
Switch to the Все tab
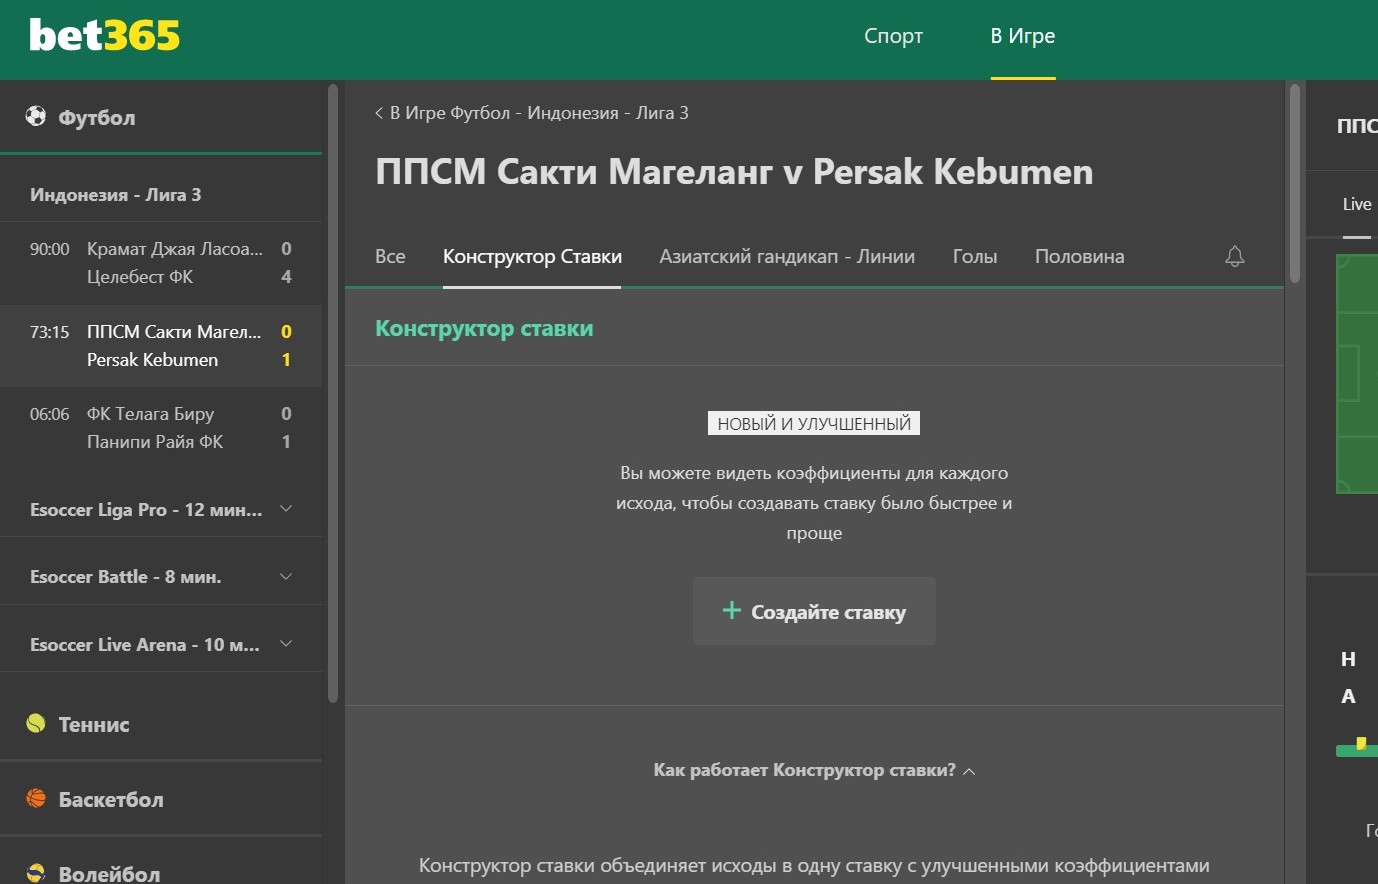click(x=390, y=257)
